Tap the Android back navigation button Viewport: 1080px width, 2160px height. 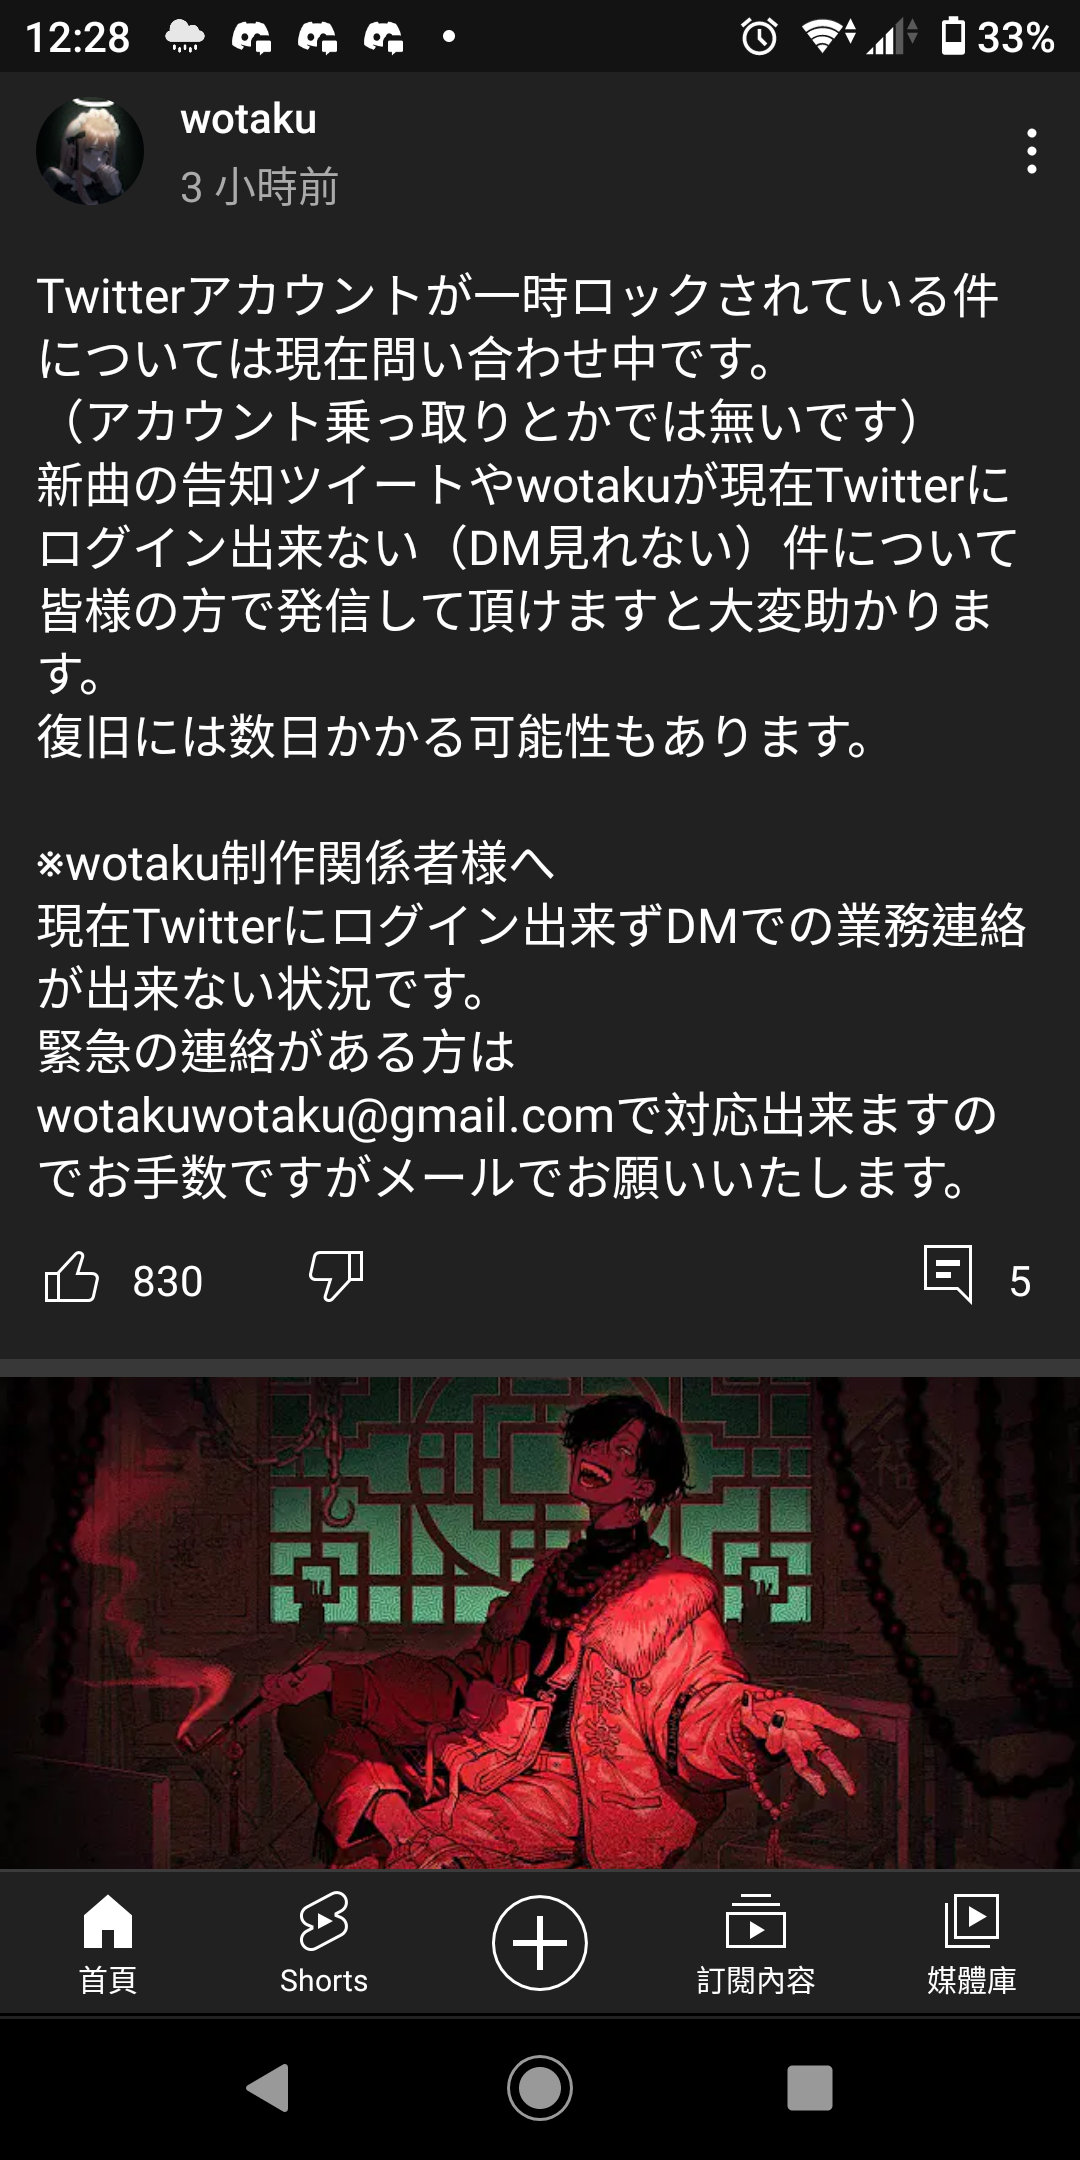pyautogui.click(x=268, y=2088)
